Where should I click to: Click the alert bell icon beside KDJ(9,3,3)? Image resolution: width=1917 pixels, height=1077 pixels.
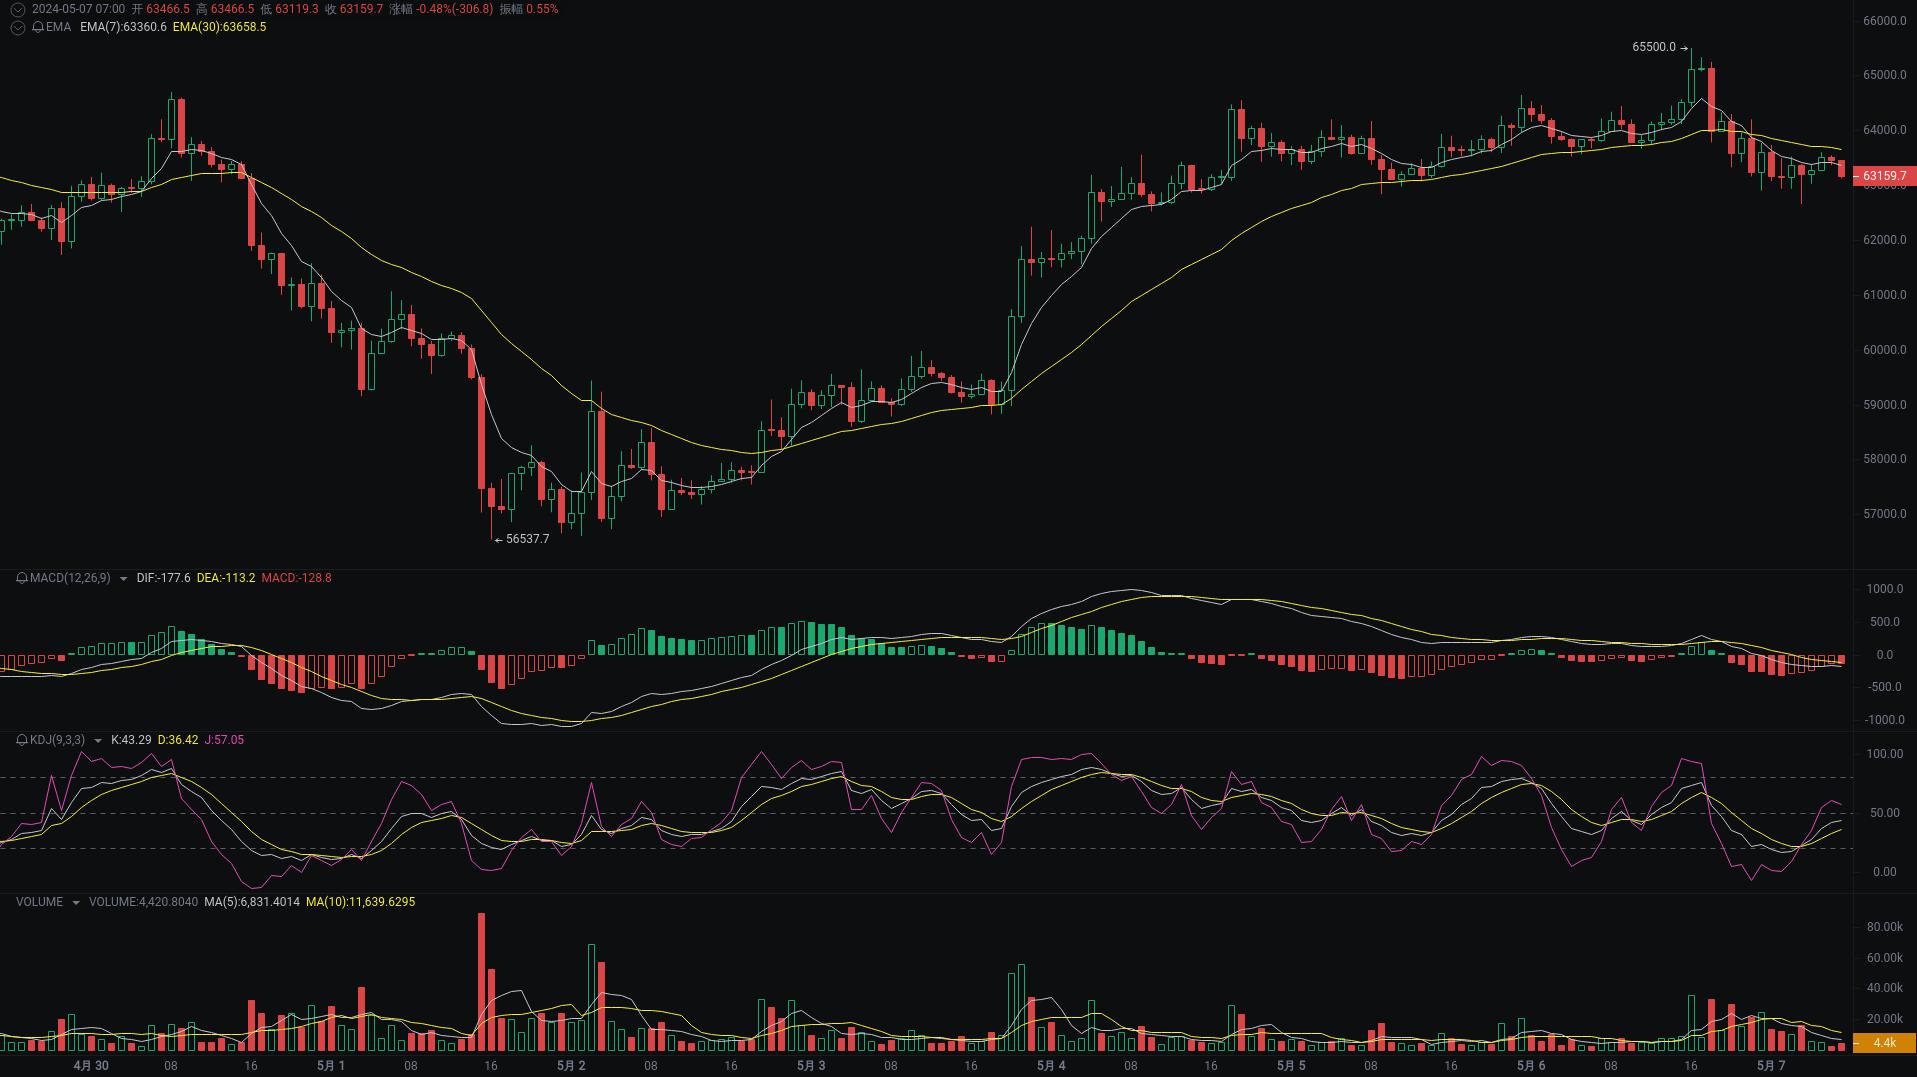pos(20,740)
